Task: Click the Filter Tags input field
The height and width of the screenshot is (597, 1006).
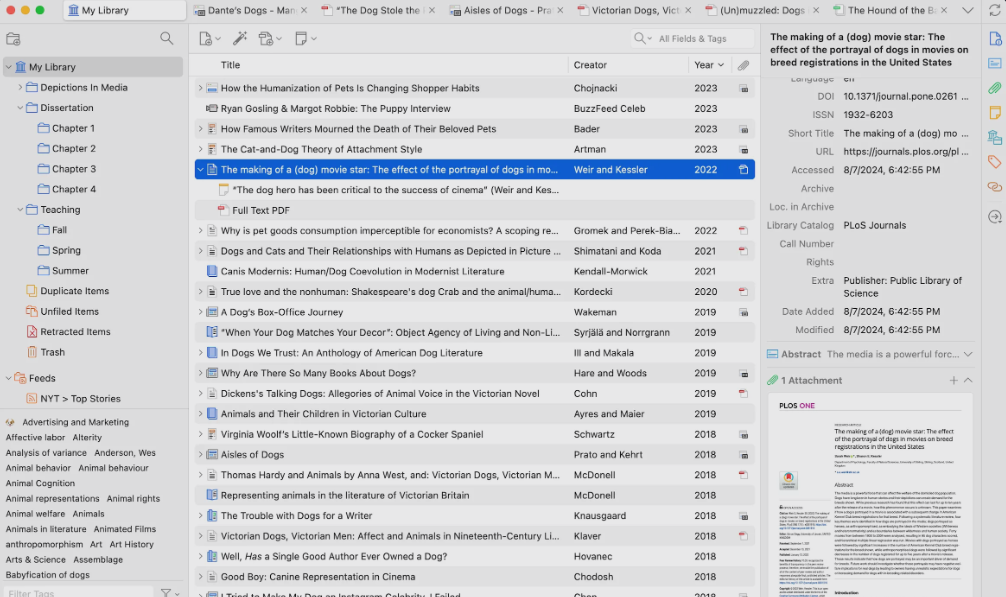Action: (x=78, y=593)
